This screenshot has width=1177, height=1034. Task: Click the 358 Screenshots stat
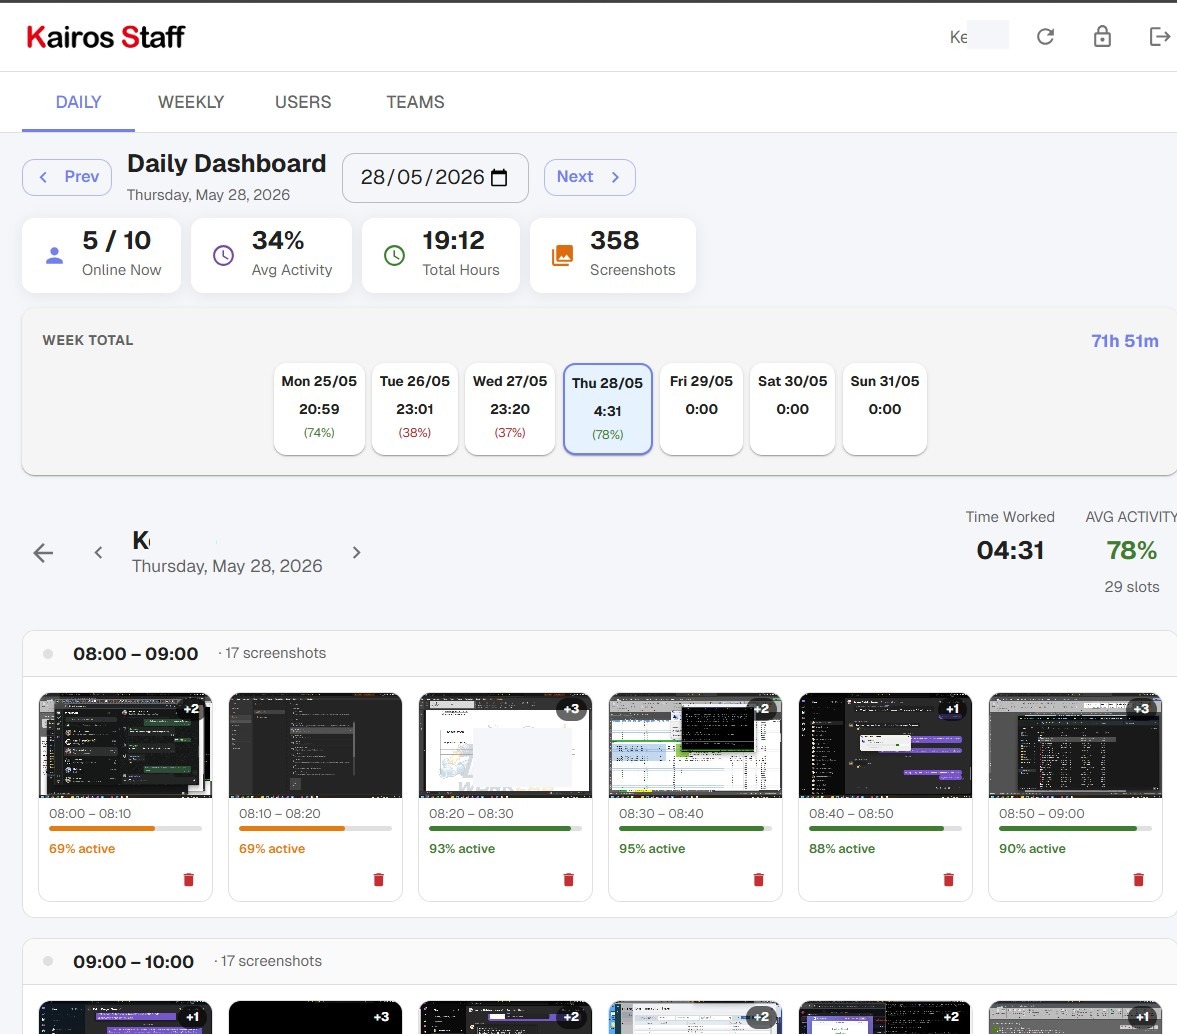click(x=613, y=255)
